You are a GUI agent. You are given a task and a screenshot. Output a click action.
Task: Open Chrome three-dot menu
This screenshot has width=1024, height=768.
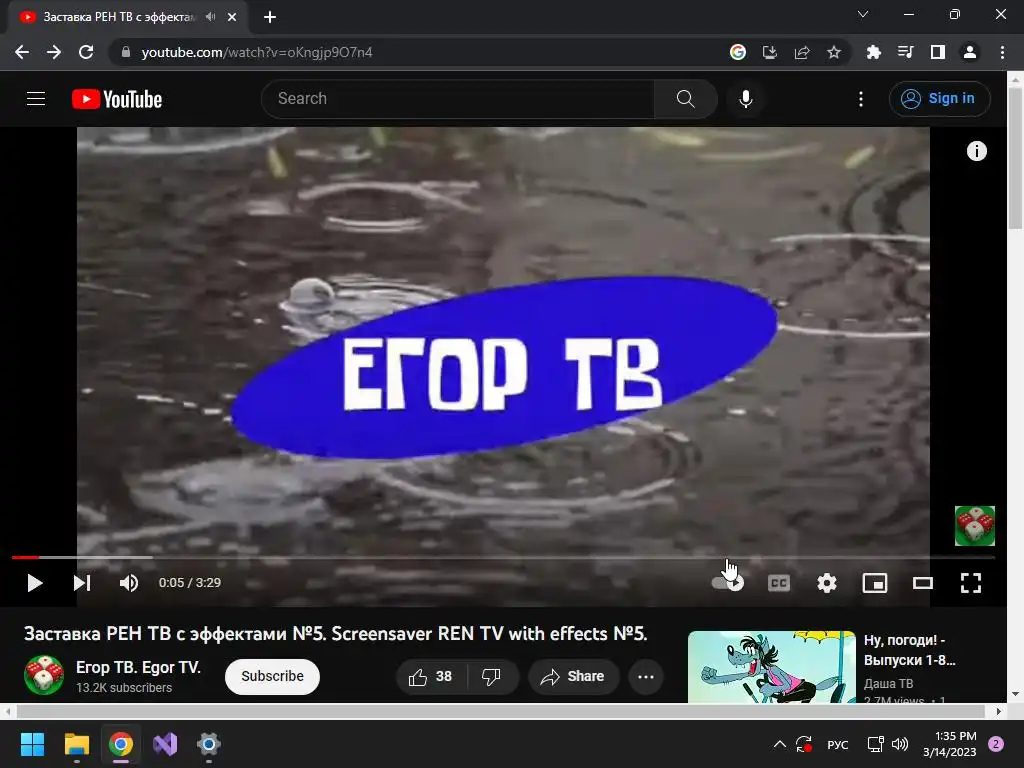tap(1002, 52)
